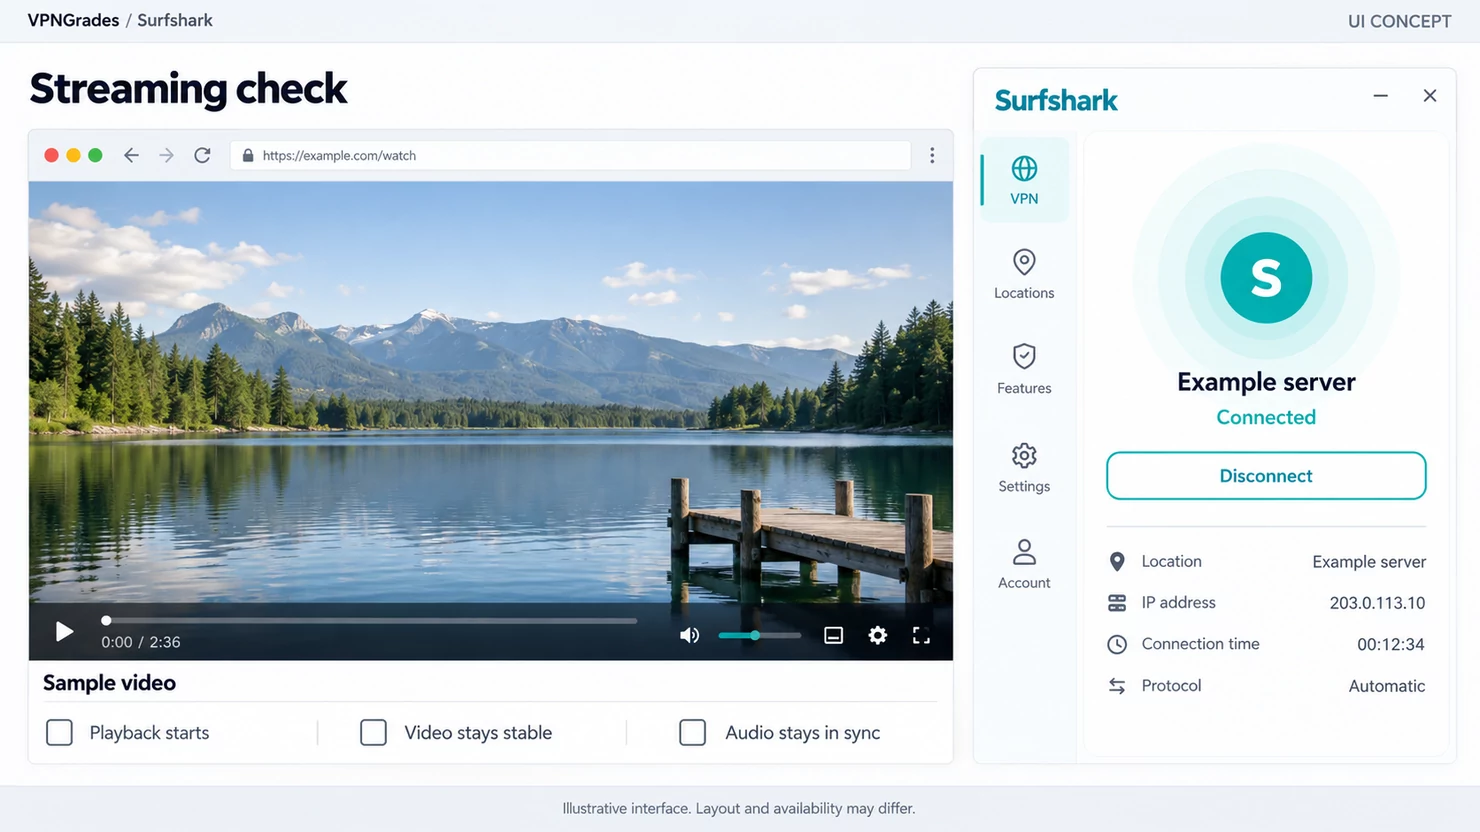1480x832 pixels.
Task: Click the Example server location value
Action: [x=1369, y=562]
